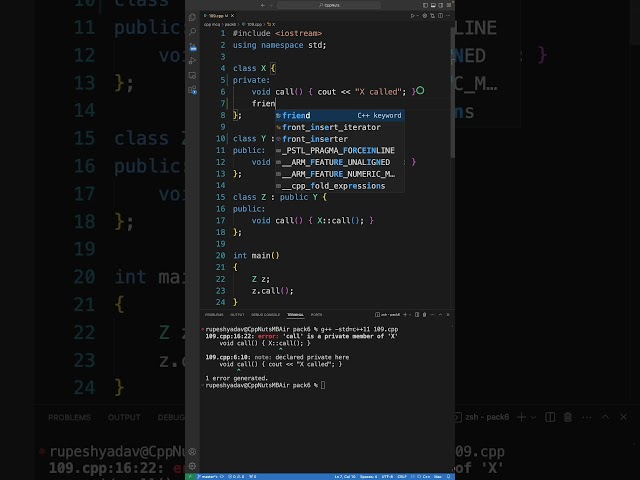Choose the front_insert_iterator suggestion

point(340,127)
